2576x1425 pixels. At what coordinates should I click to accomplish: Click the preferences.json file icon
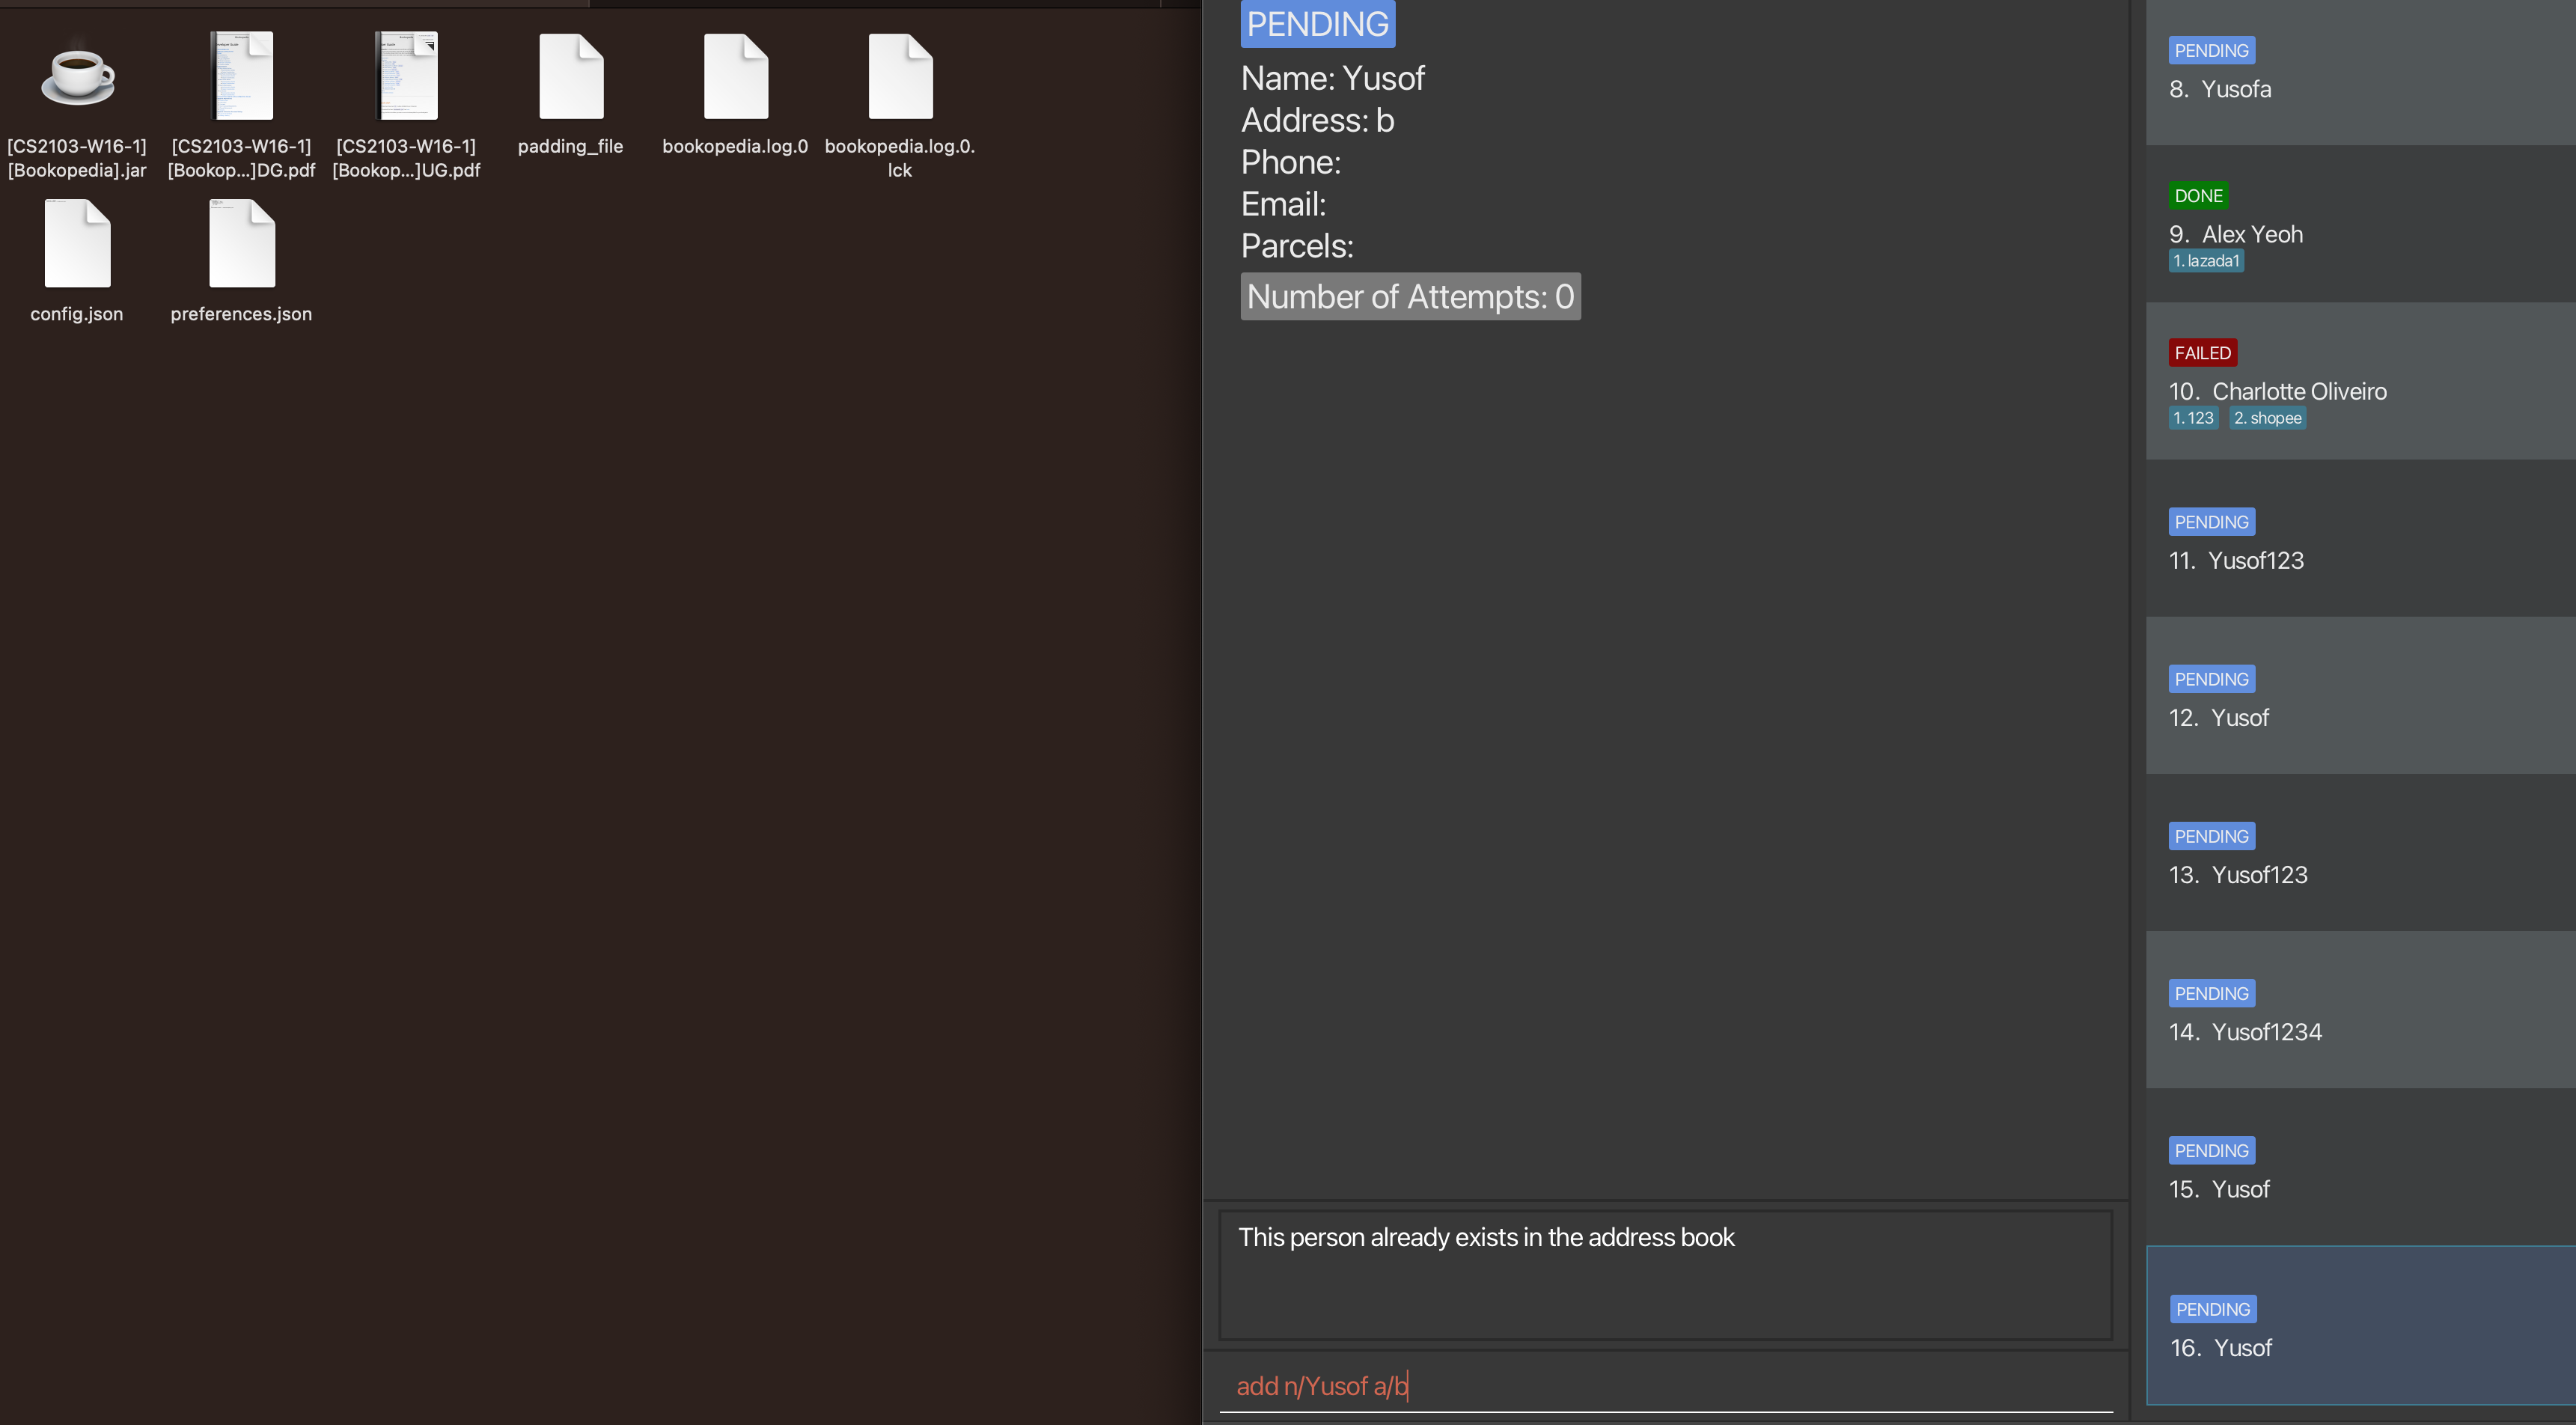click(241, 244)
